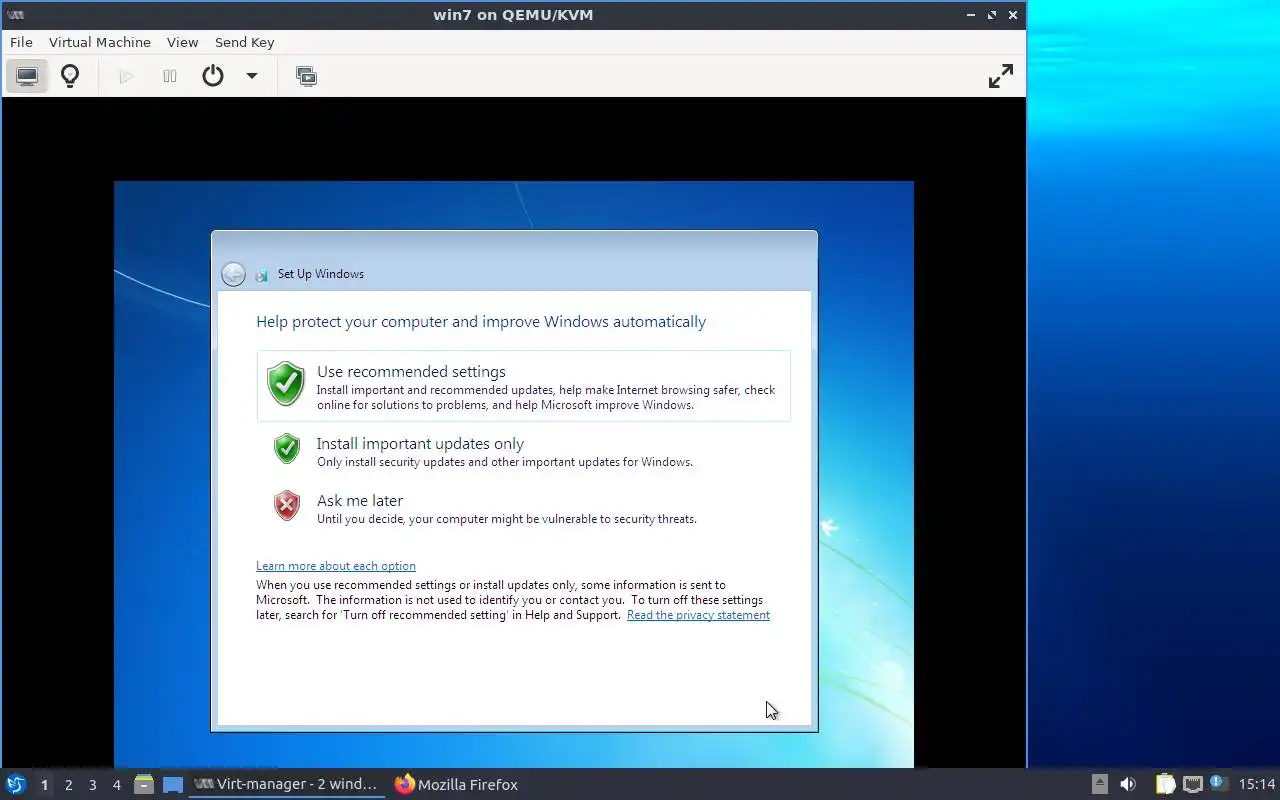Switch to fullscreen view icon

pyautogui.click(x=1001, y=76)
